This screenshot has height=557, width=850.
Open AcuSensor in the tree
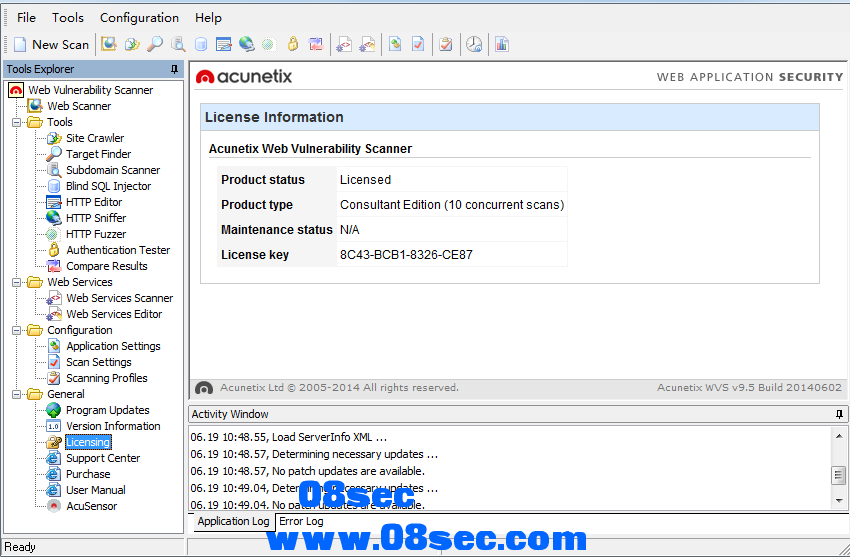tap(91, 506)
